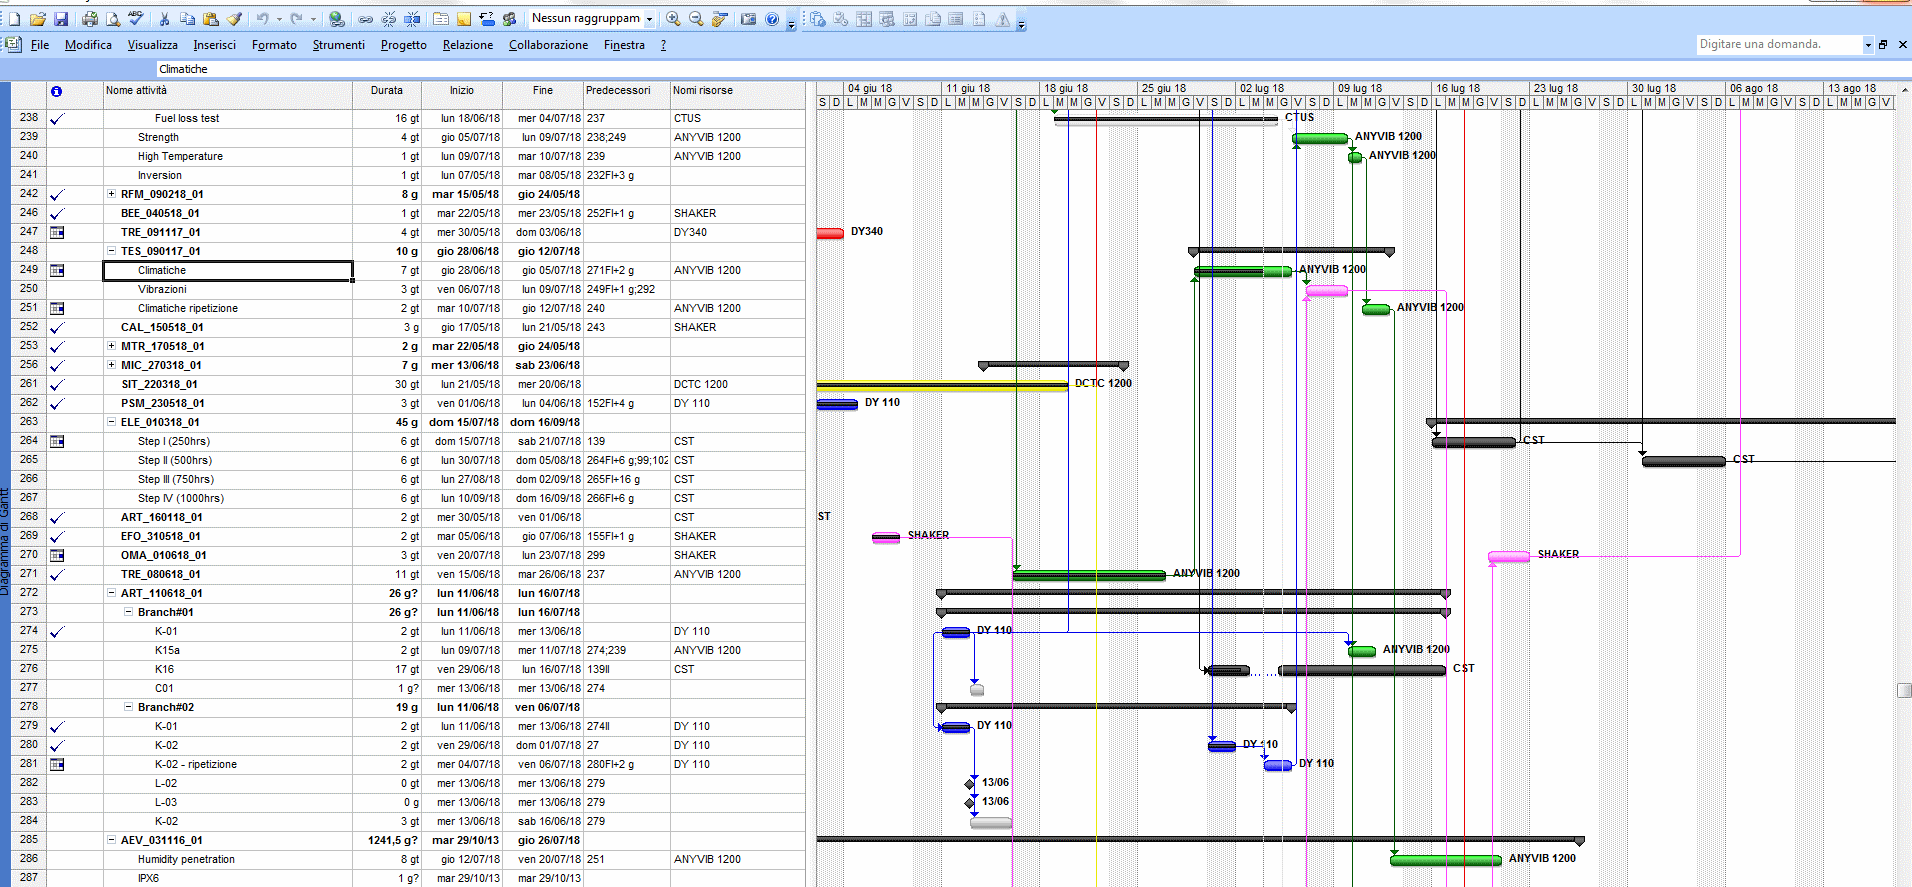Click the Open folder toolbar icon
This screenshot has height=887, width=1912.
[38, 19]
